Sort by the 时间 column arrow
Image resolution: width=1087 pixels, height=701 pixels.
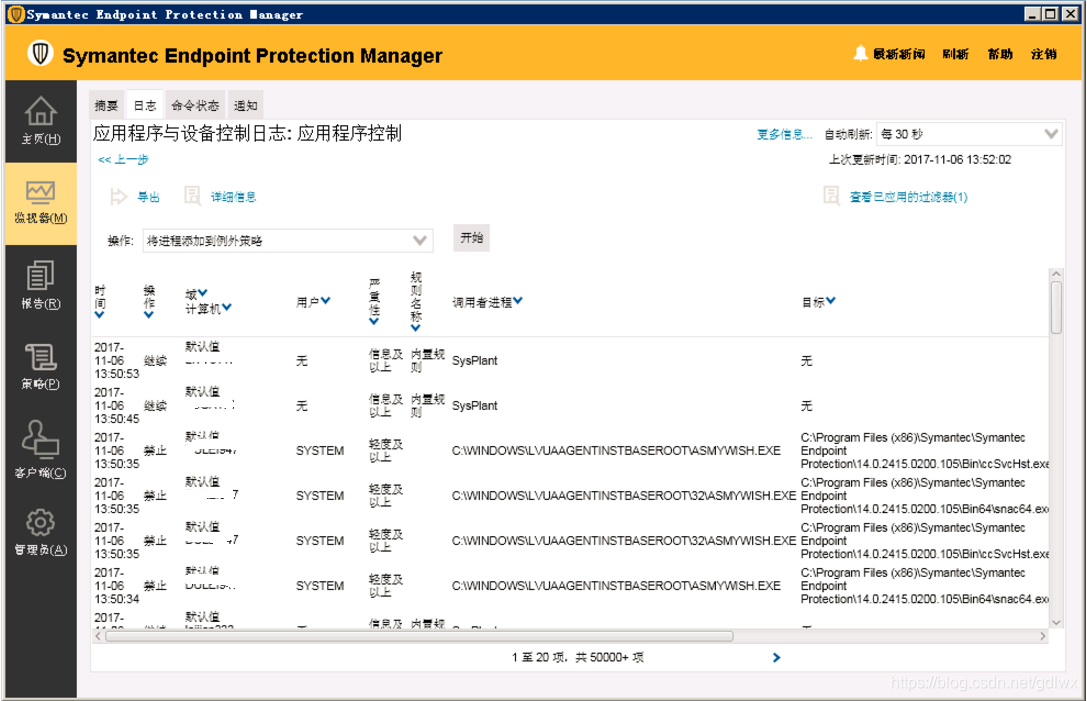pyautogui.click(x=98, y=314)
